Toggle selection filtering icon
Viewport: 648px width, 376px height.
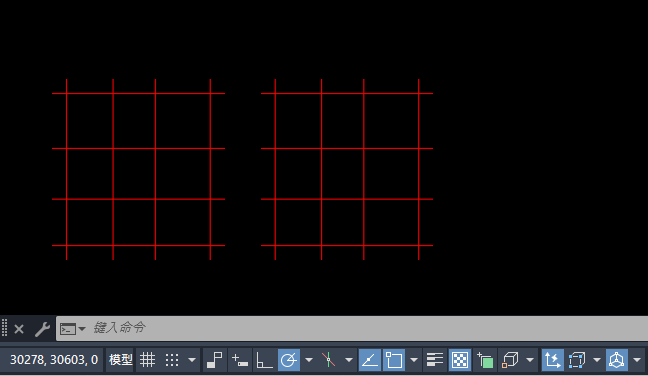(x=577, y=360)
